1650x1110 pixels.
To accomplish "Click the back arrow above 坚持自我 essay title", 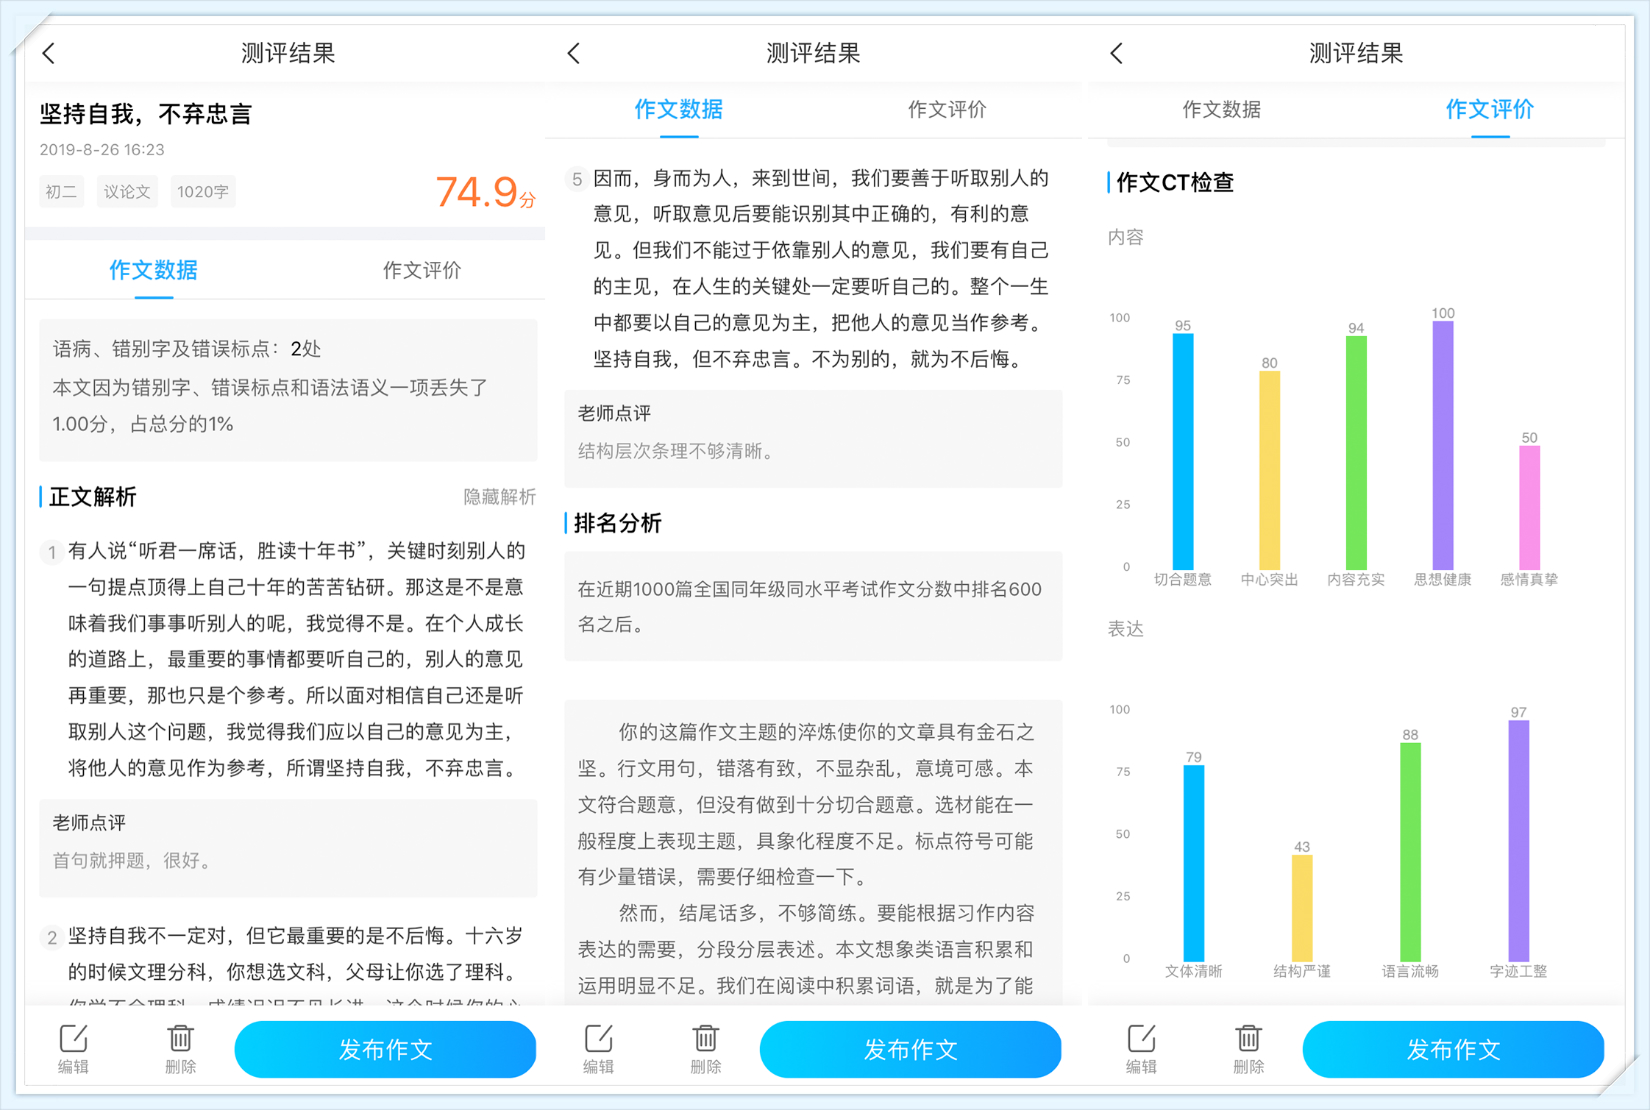I will (x=48, y=52).
